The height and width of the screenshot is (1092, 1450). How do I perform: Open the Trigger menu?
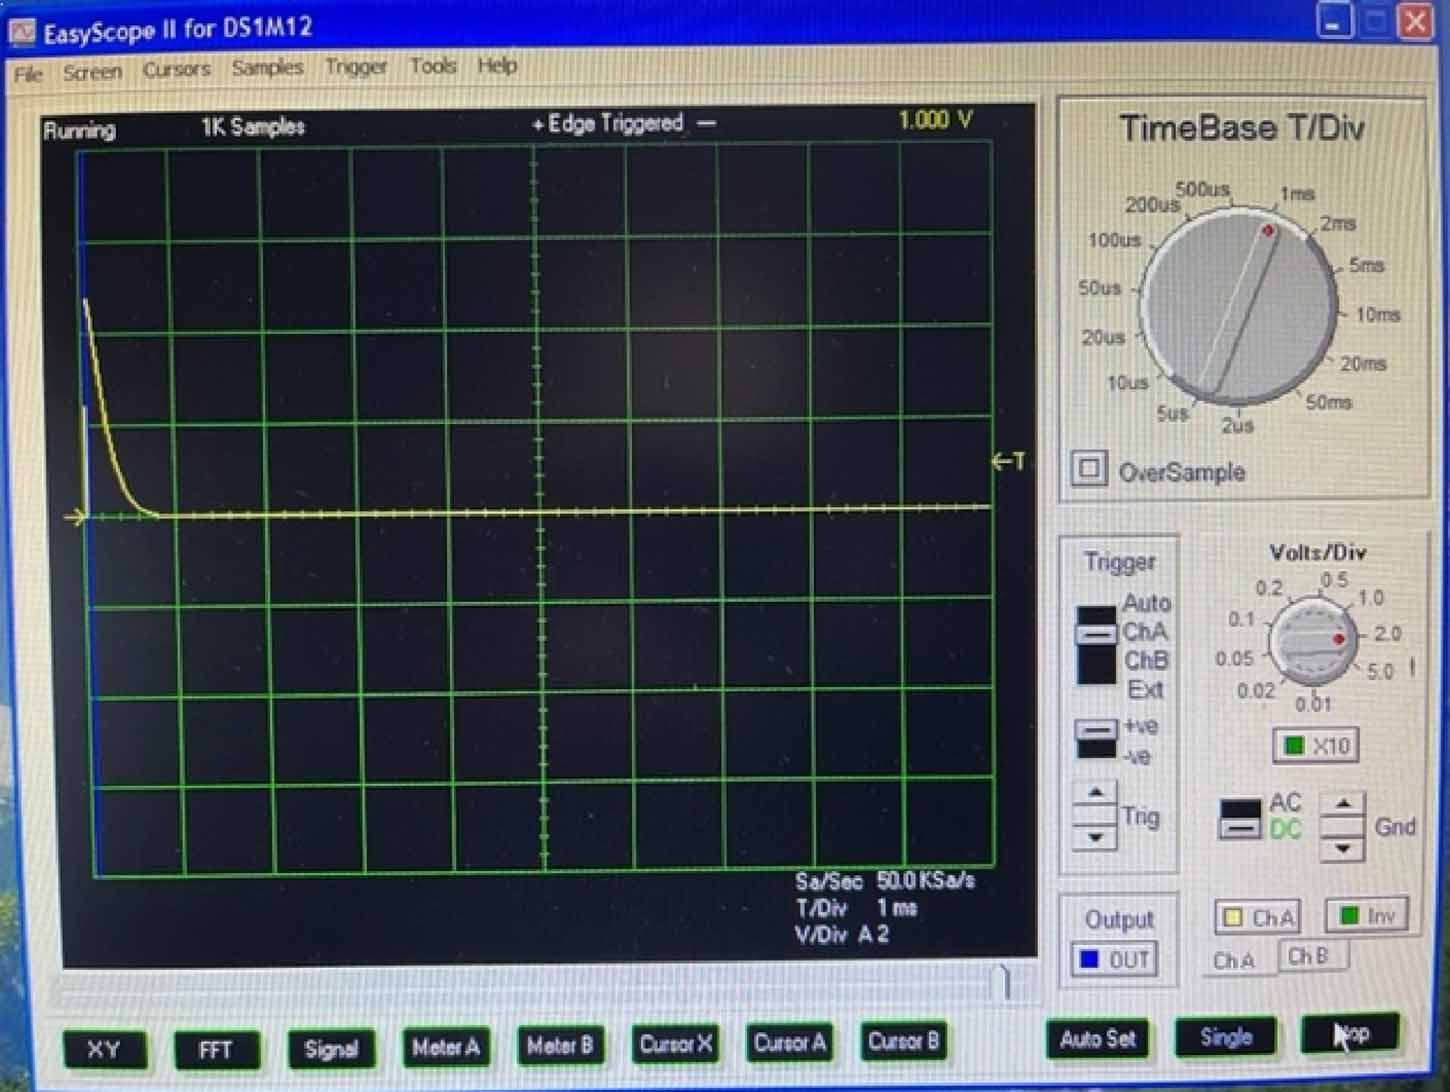355,67
